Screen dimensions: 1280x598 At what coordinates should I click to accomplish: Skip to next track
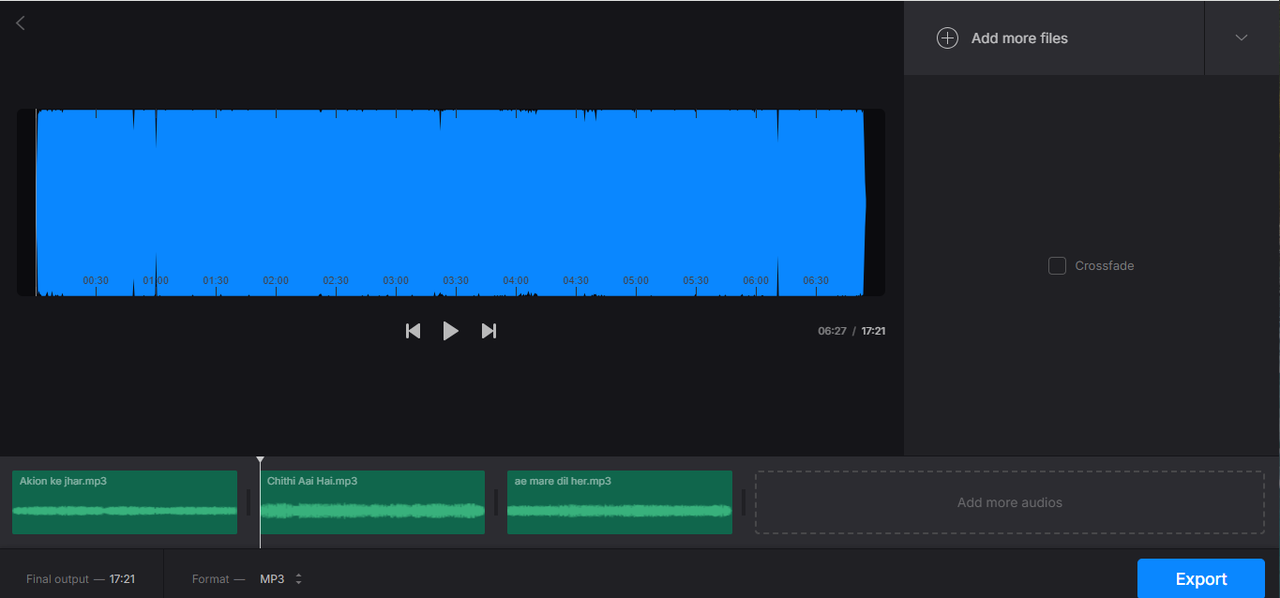point(489,331)
